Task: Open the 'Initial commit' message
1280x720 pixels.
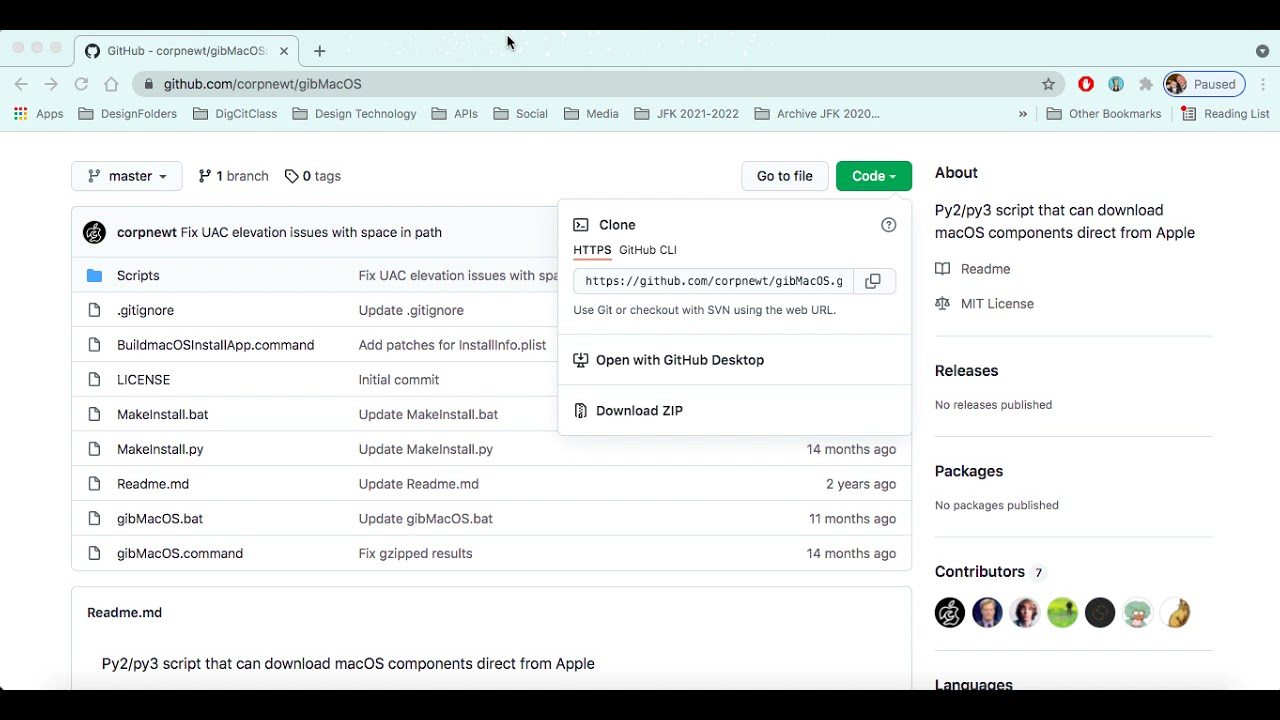Action: pyautogui.click(x=399, y=380)
